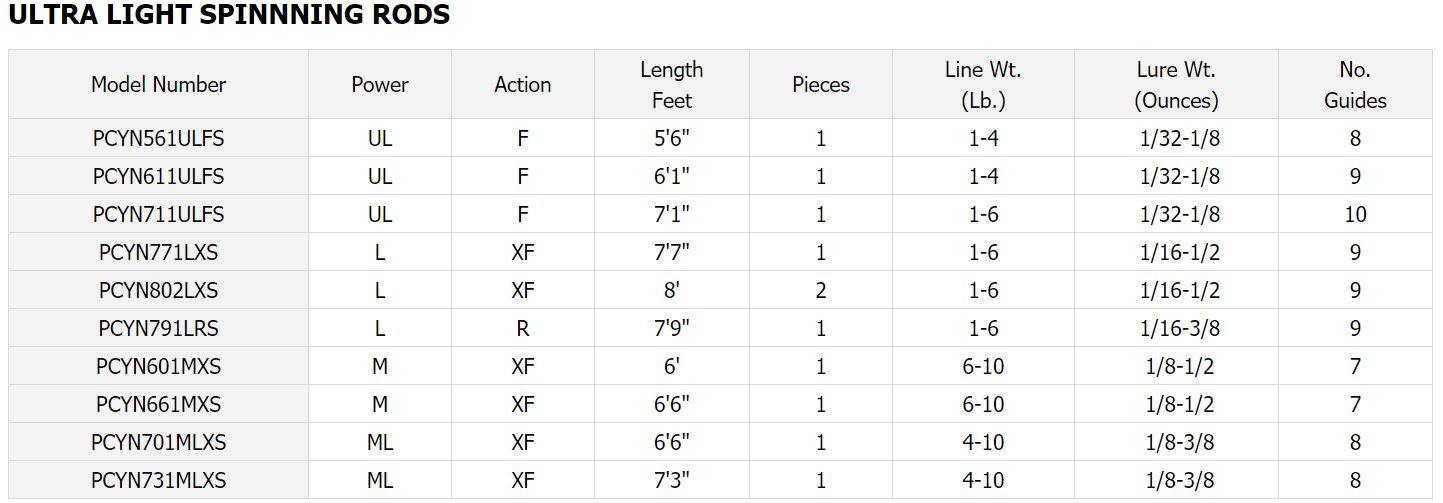The image size is (1443, 503).
Task: Click the Length Feet column header
Action: (x=671, y=85)
